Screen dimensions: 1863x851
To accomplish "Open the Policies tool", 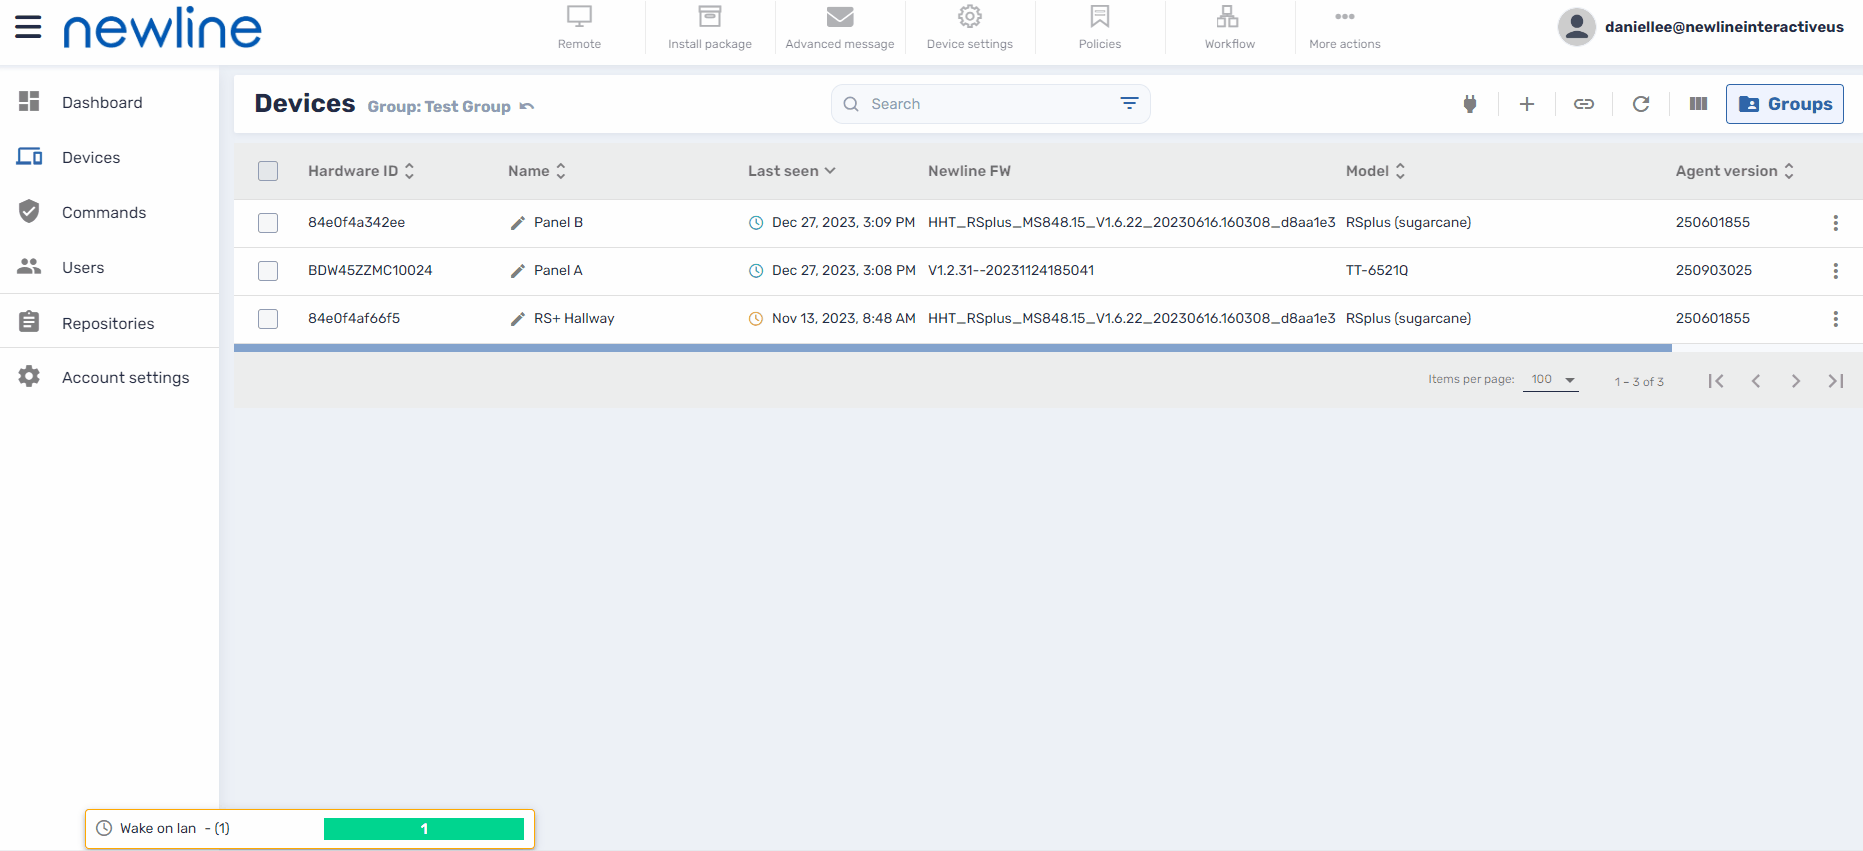I will (x=1100, y=28).
